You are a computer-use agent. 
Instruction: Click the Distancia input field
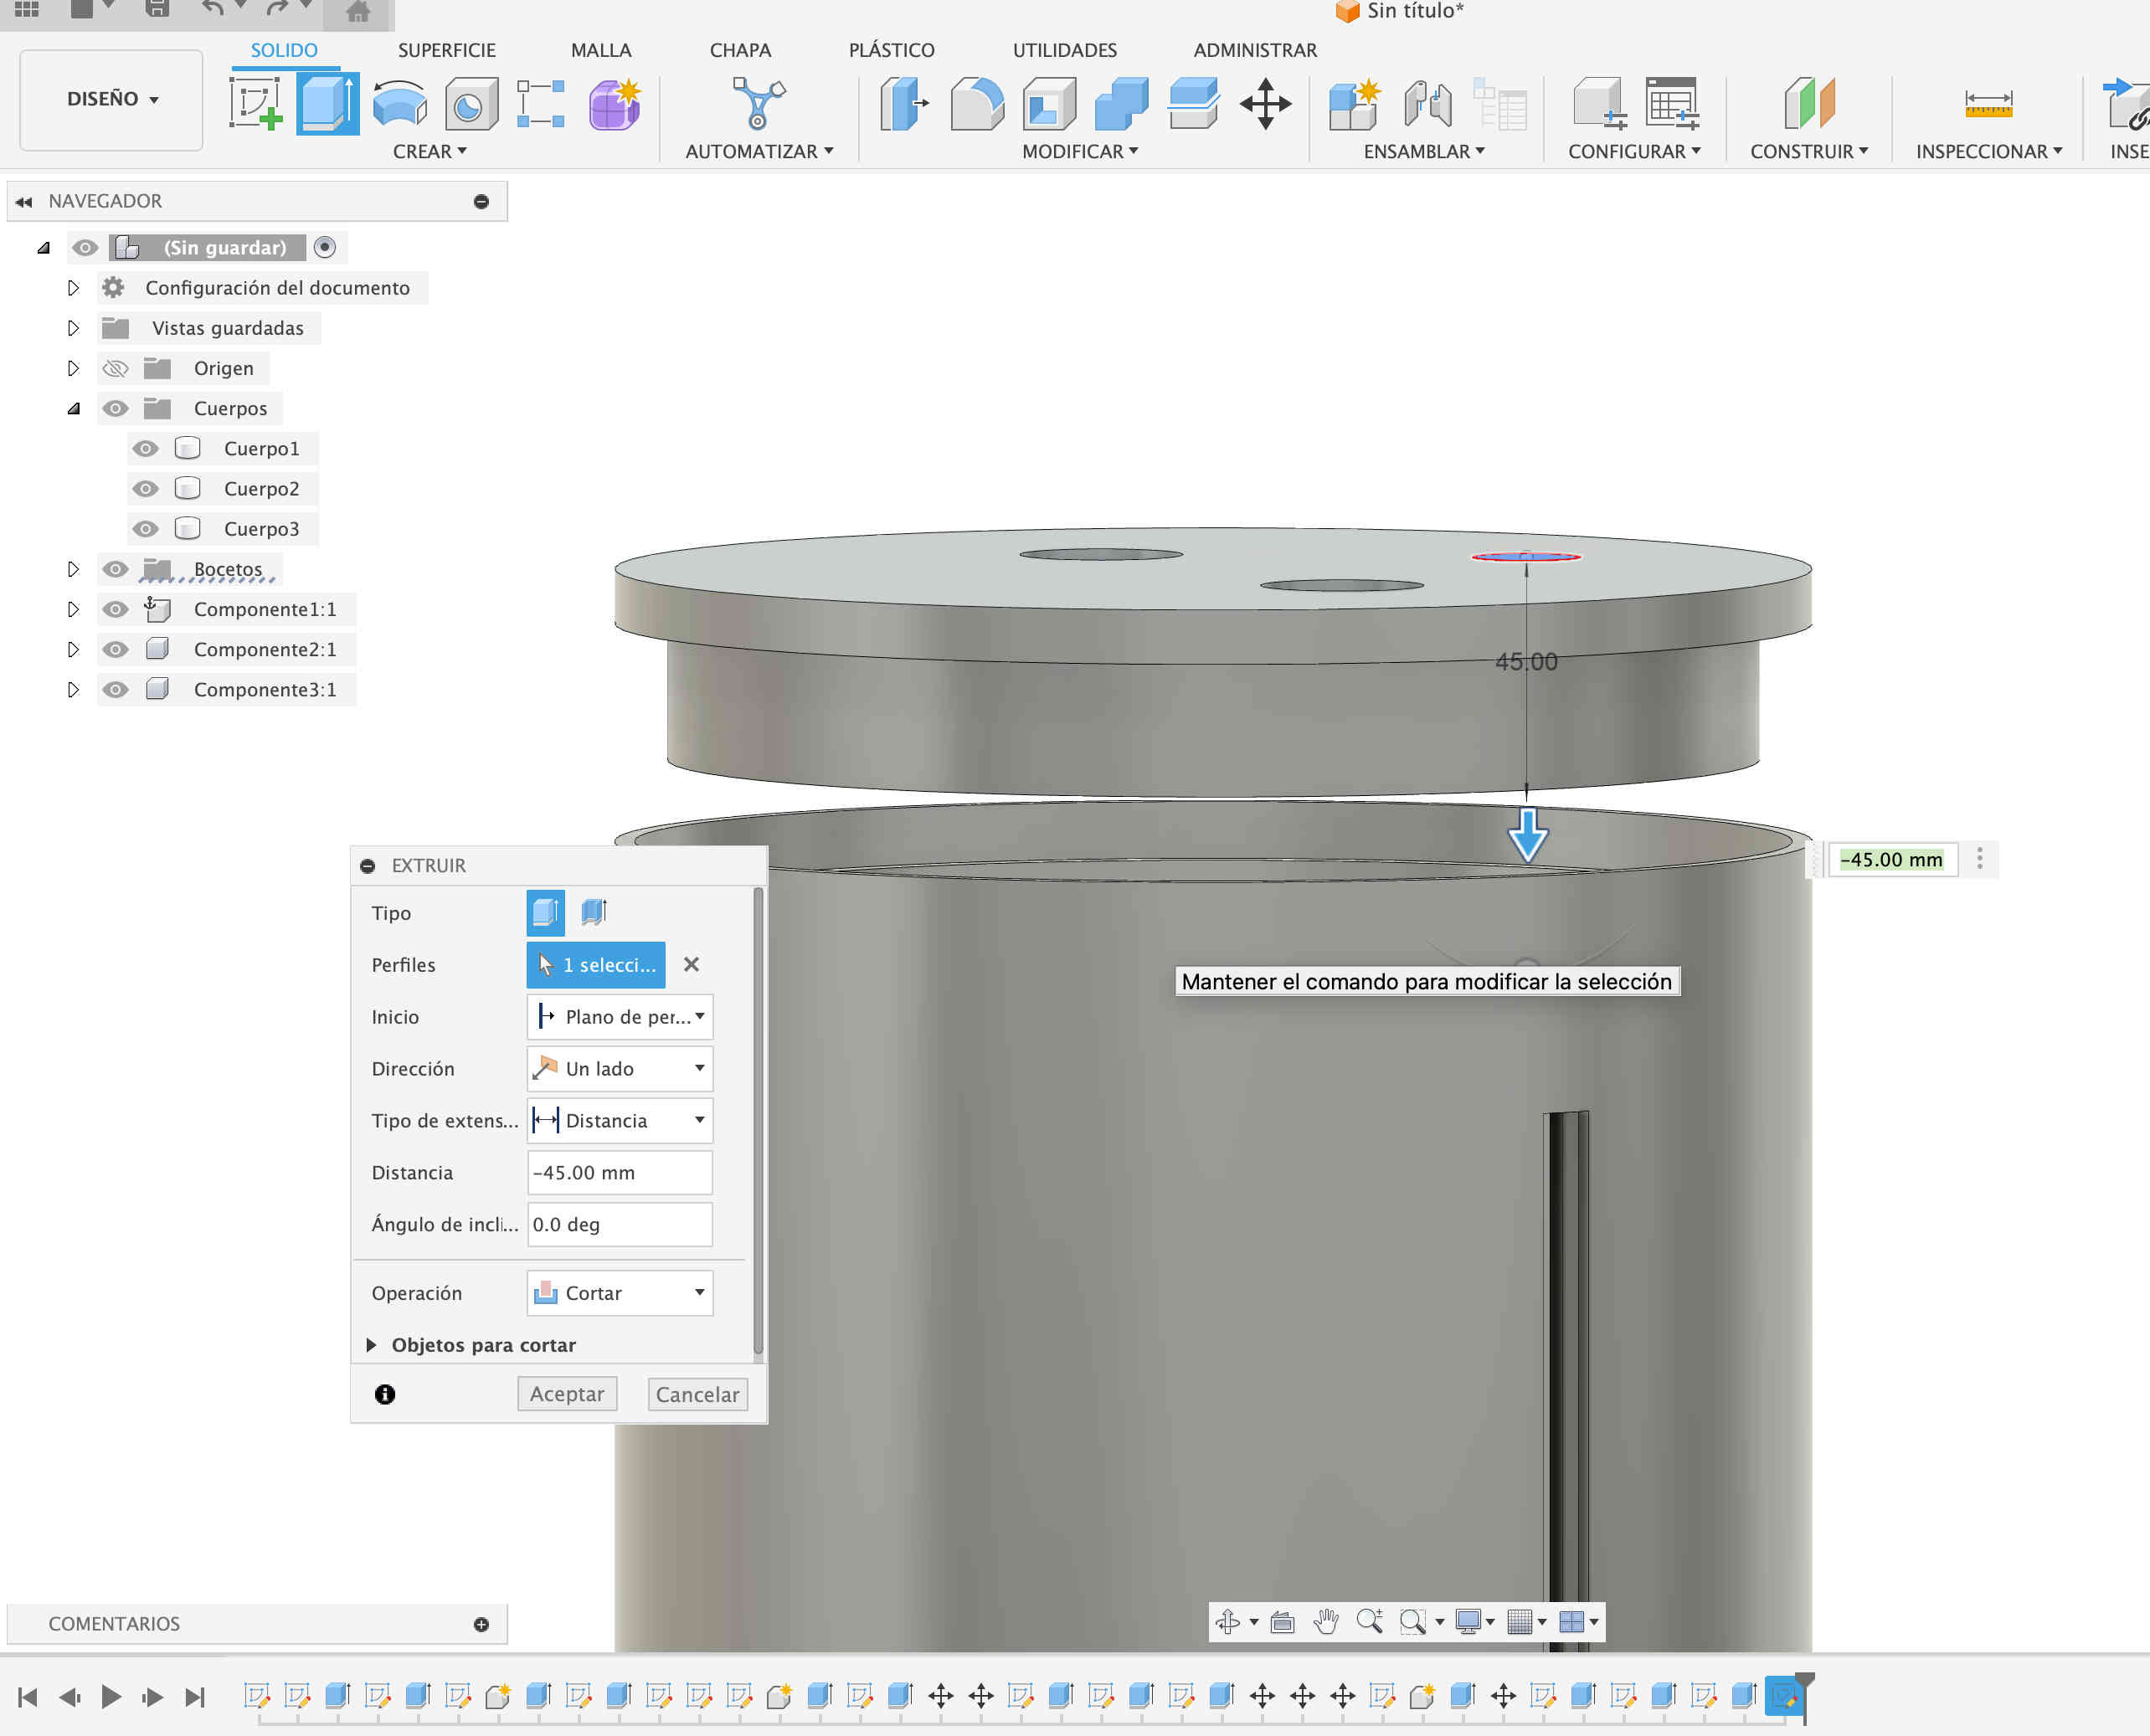(x=619, y=1172)
